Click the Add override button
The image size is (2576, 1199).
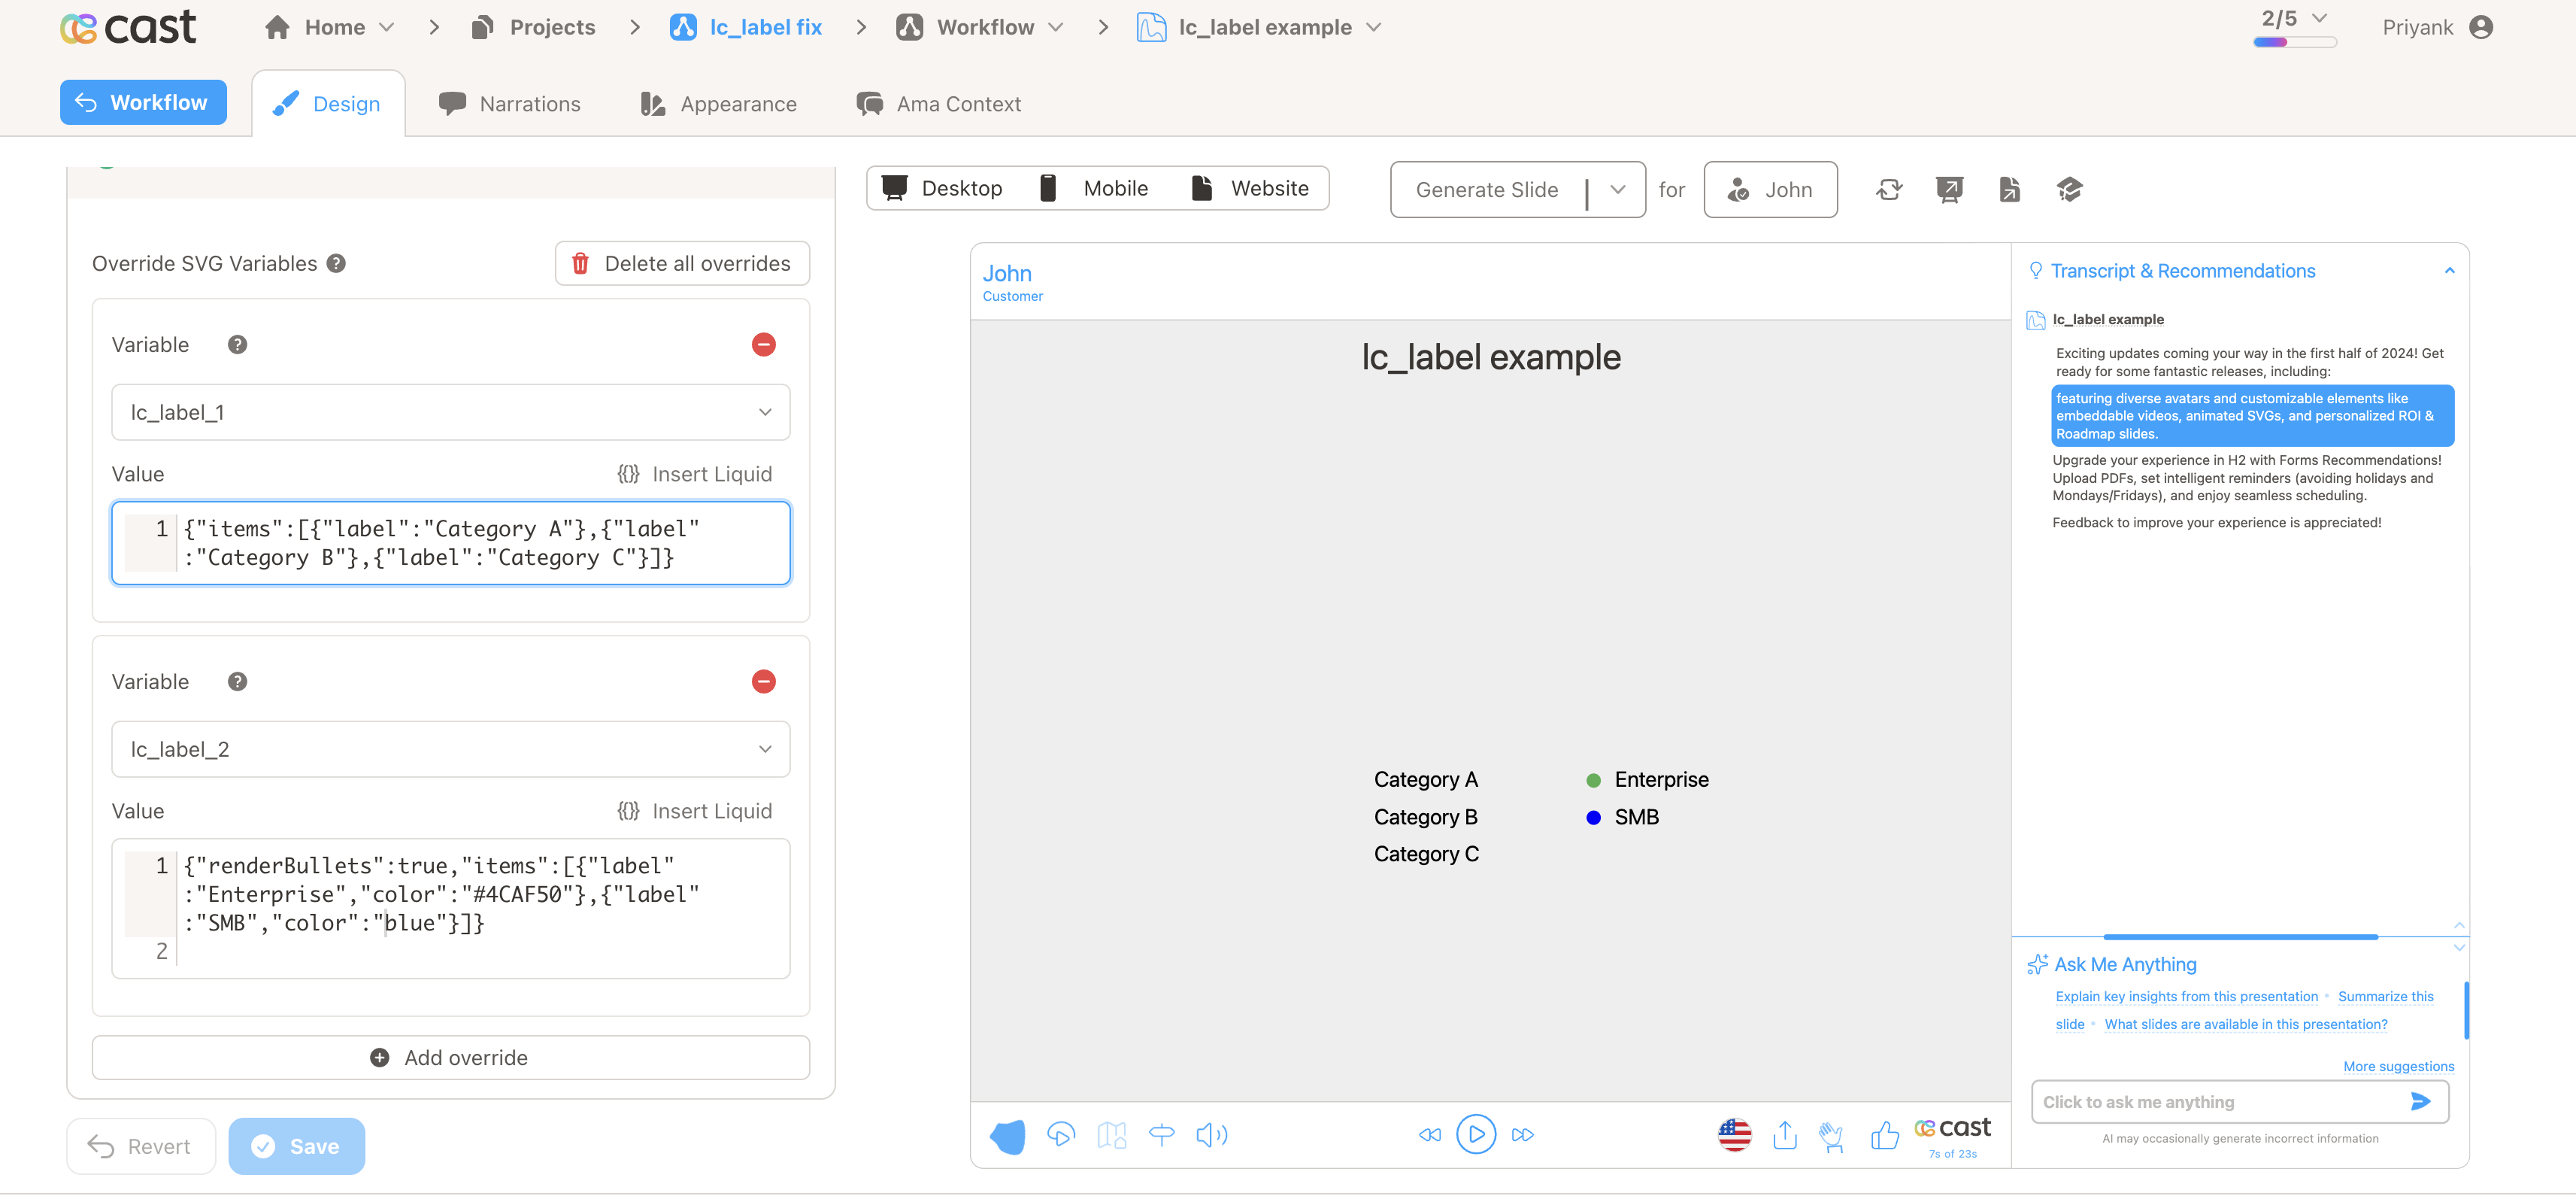pyautogui.click(x=451, y=1058)
